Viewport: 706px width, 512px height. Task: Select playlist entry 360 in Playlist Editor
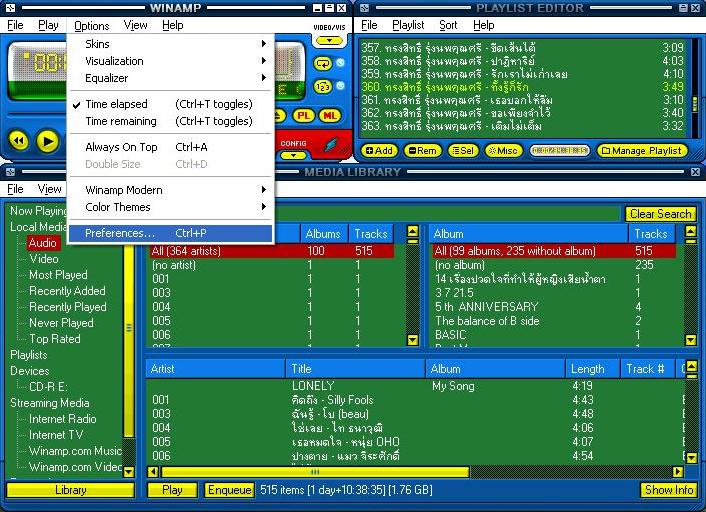(522, 87)
